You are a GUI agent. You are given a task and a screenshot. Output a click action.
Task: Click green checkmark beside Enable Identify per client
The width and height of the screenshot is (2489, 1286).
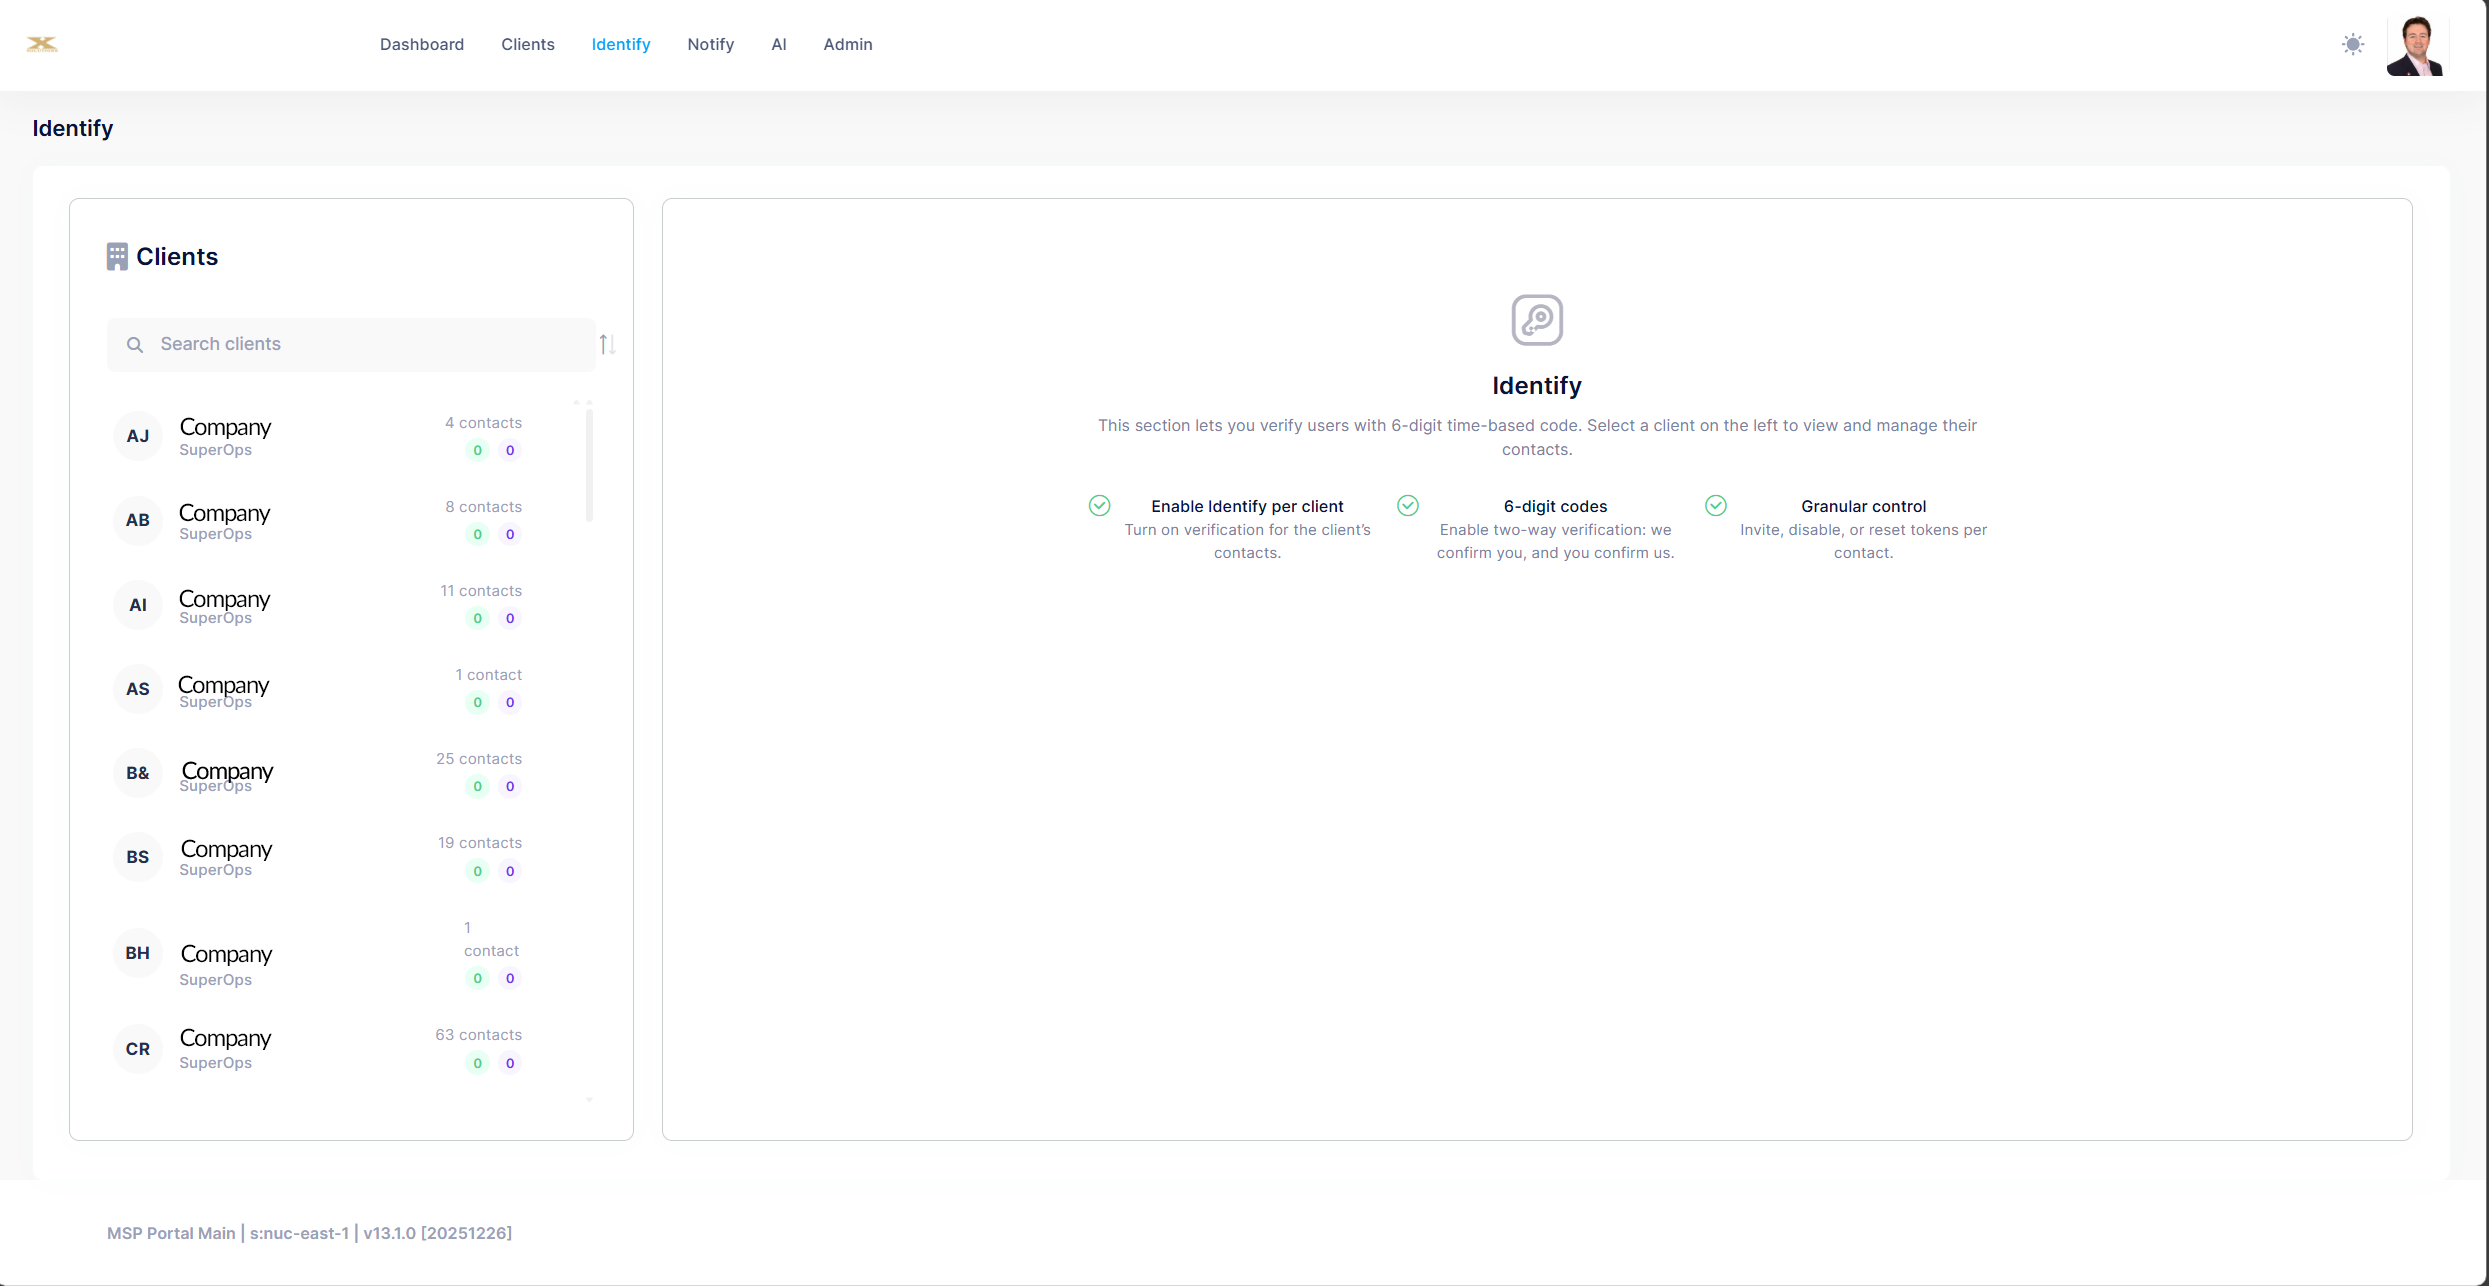click(x=1099, y=506)
